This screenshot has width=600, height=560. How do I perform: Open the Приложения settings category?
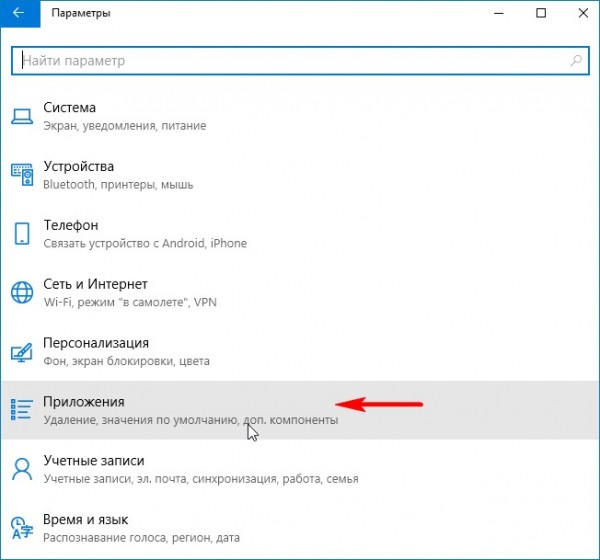300,410
